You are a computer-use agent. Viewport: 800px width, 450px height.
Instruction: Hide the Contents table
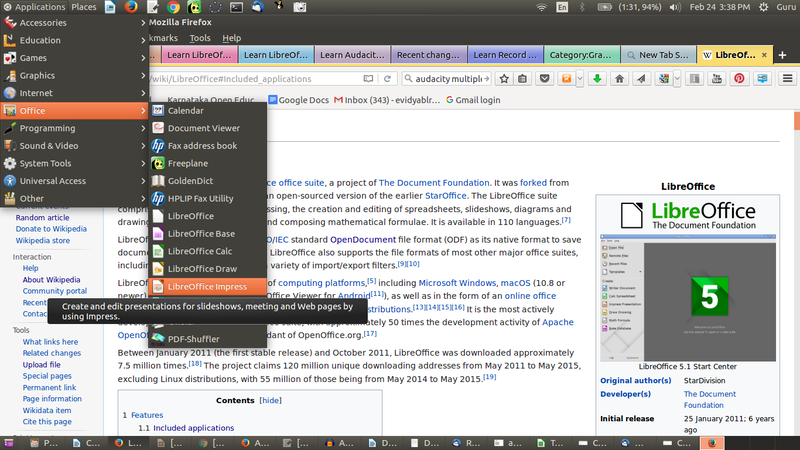[270, 401]
